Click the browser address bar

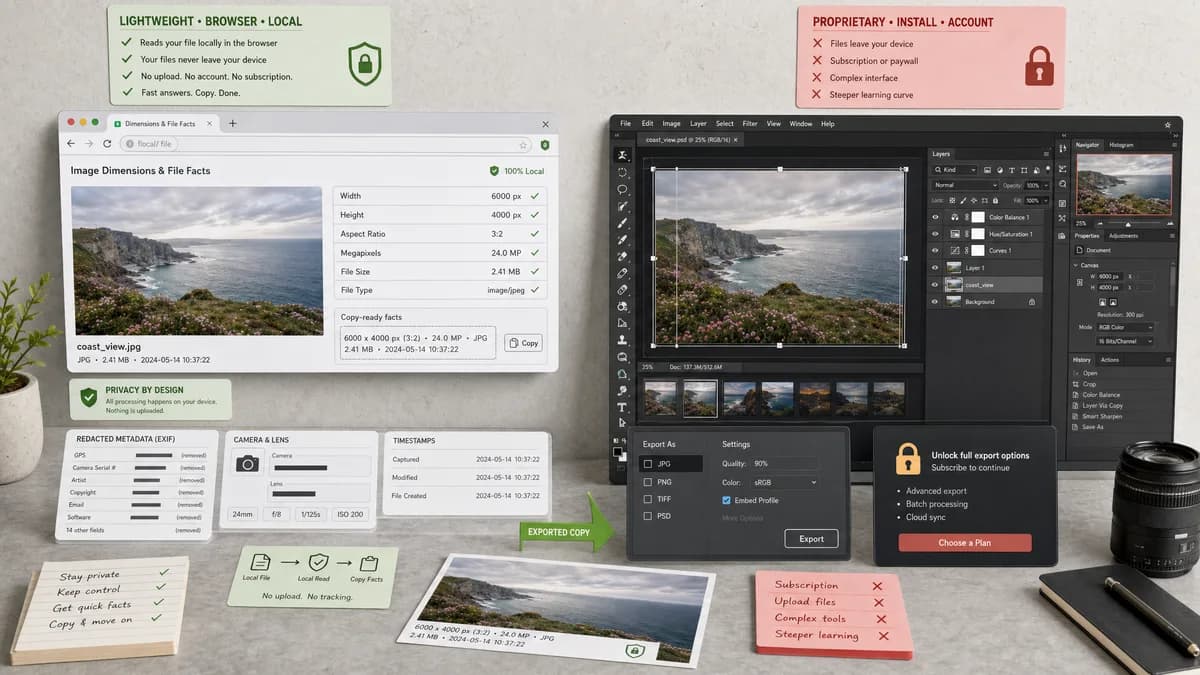(x=325, y=144)
